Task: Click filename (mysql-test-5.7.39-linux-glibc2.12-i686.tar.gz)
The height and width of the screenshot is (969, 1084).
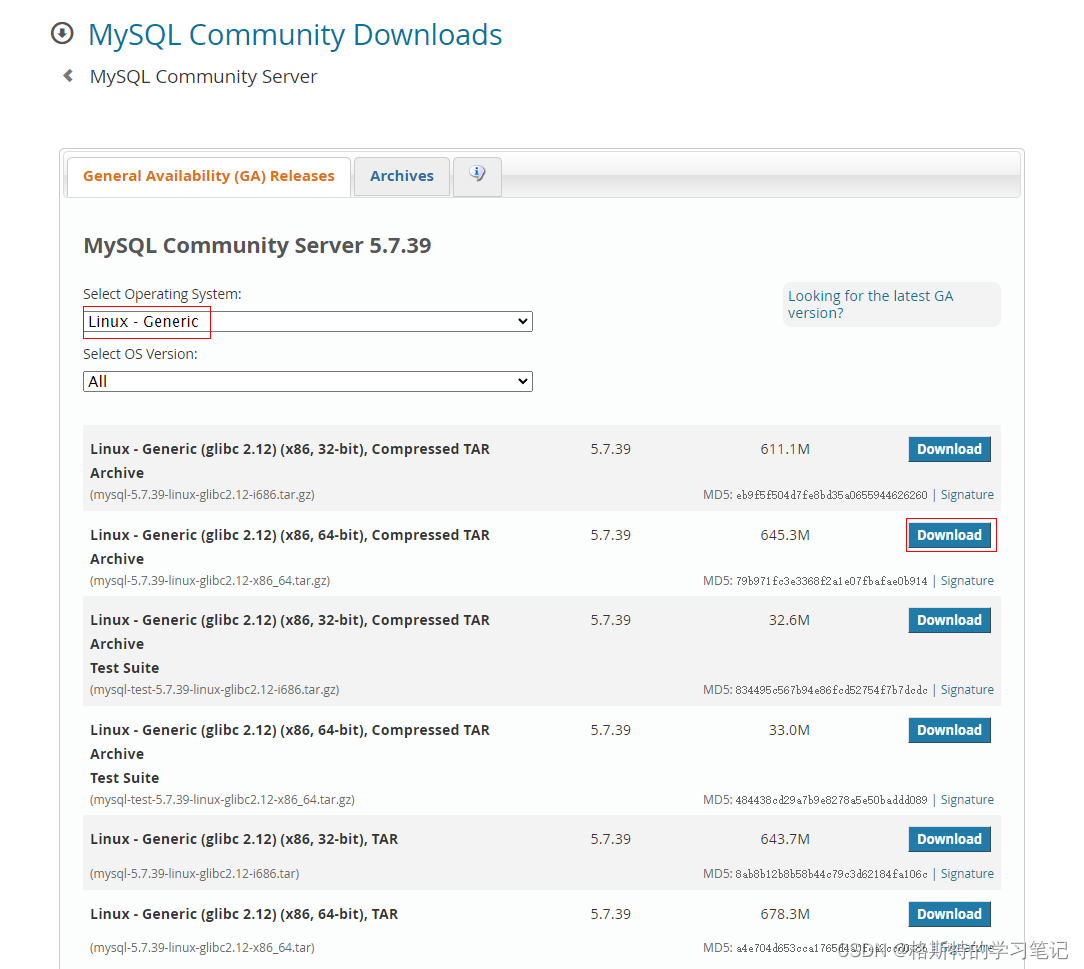Action: tap(214, 690)
